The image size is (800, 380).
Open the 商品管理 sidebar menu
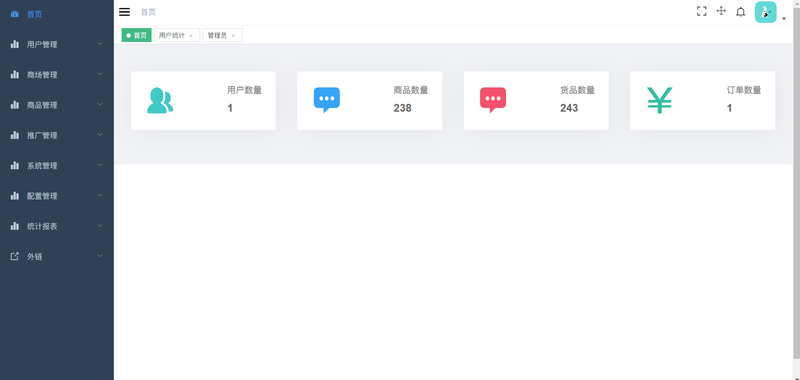coord(57,105)
